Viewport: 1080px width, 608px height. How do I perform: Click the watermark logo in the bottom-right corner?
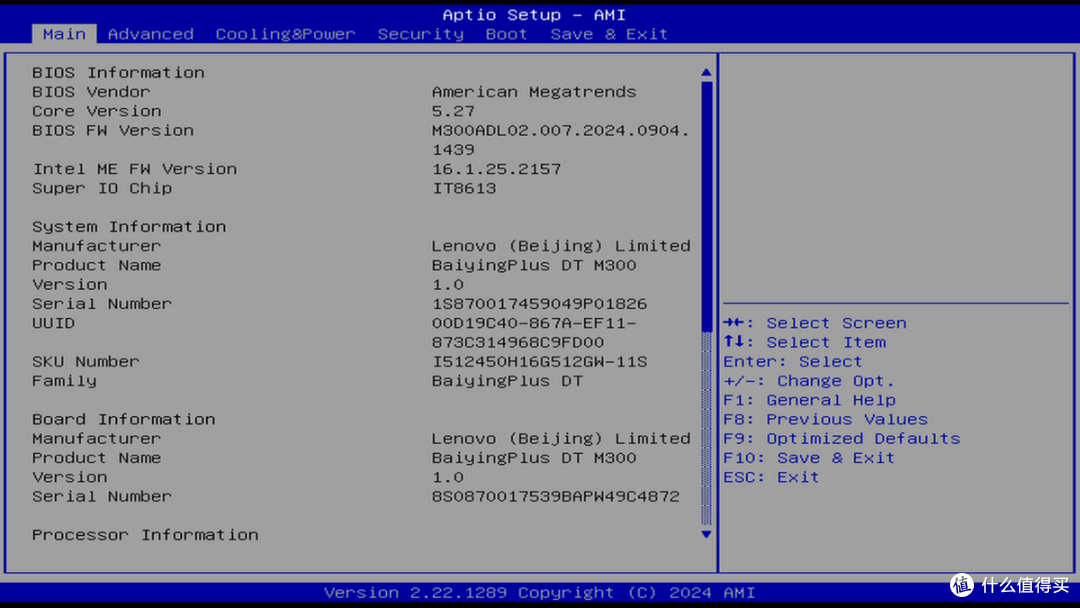point(962,585)
